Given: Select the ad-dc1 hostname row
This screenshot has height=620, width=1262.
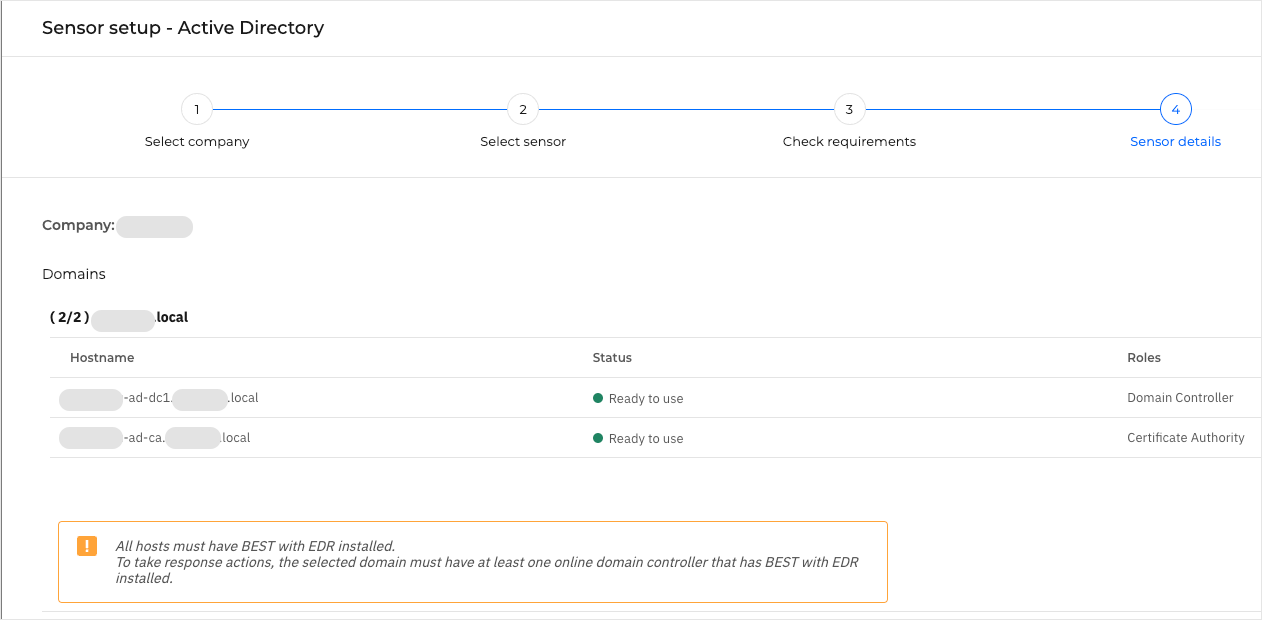Looking at the screenshot, I should (x=159, y=398).
